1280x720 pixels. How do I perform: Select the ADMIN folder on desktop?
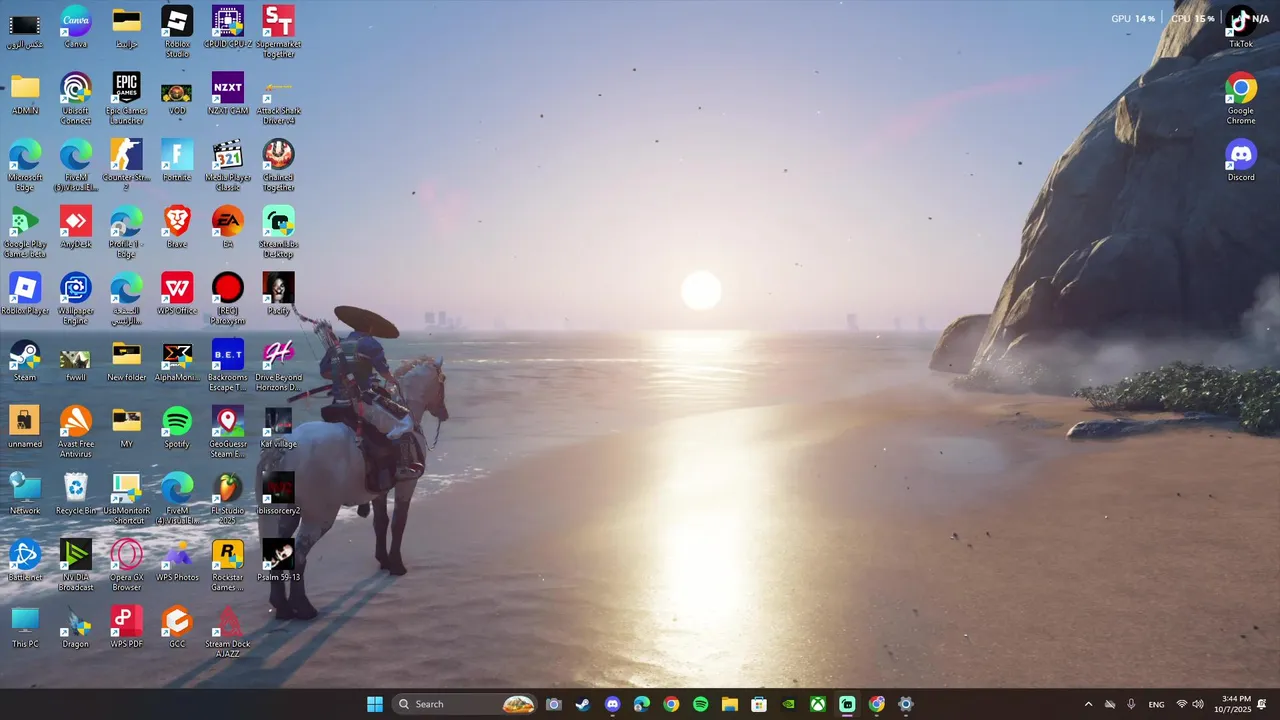click(25, 94)
